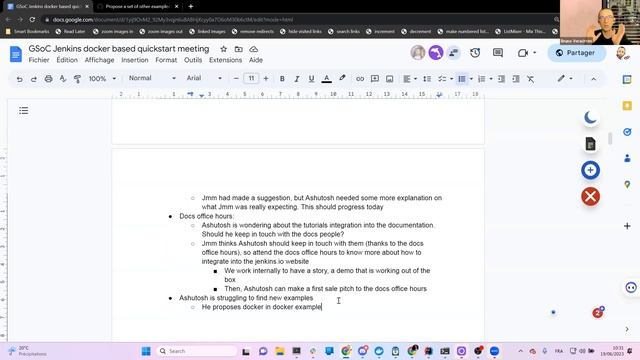Toggle the checklist button
Viewport: 640px width, 360px height.
pyautogui.click(x=442, y=79)
